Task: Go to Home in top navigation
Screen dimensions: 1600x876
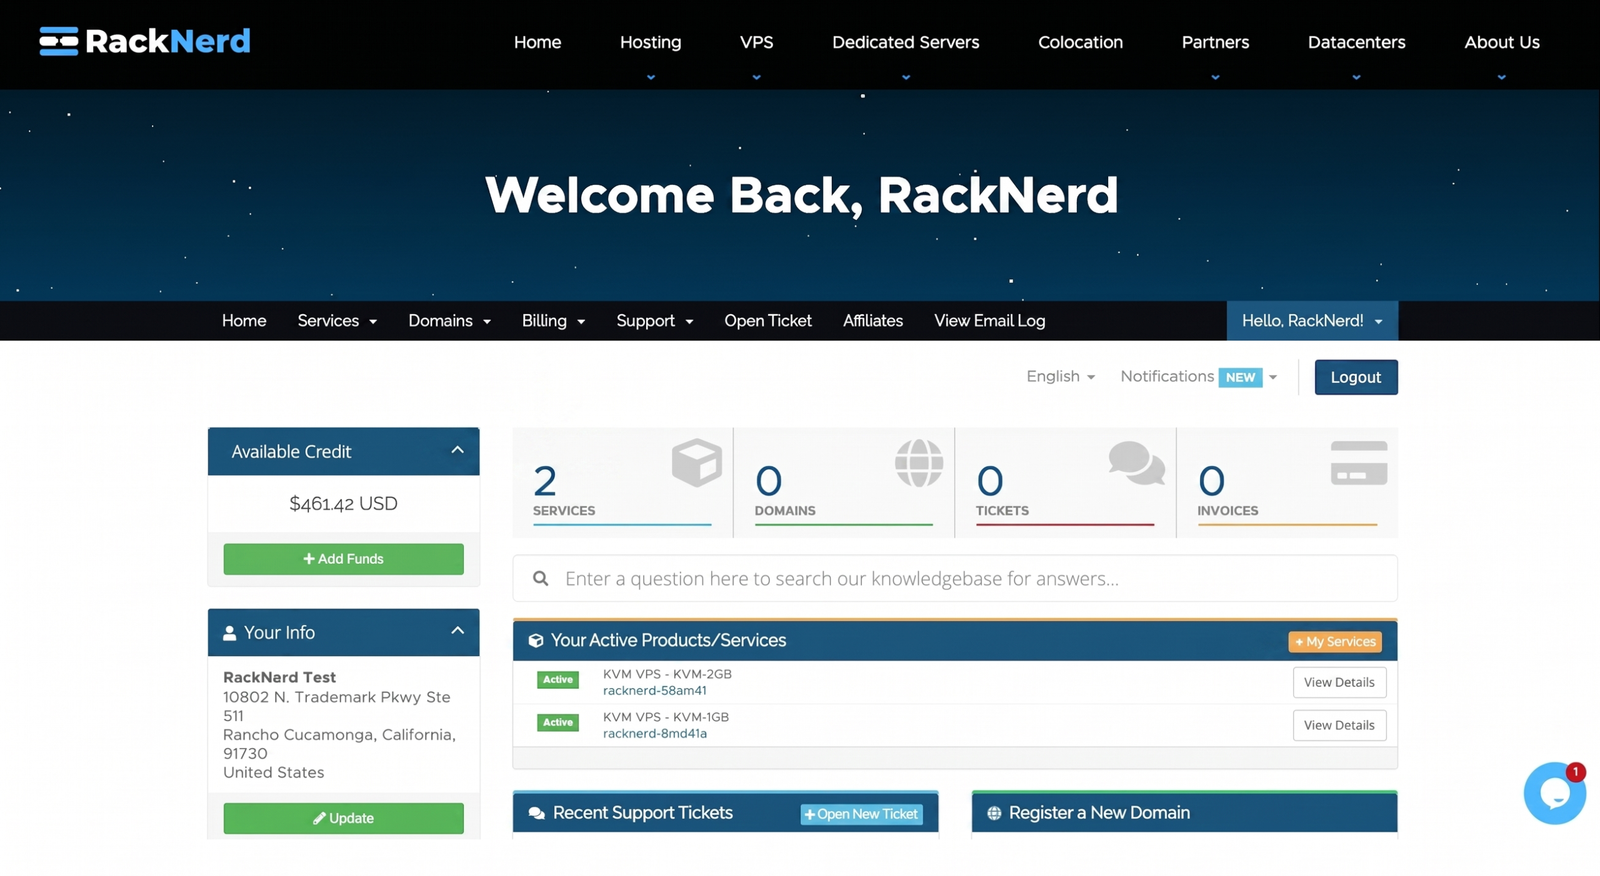Action: (537, 42)
